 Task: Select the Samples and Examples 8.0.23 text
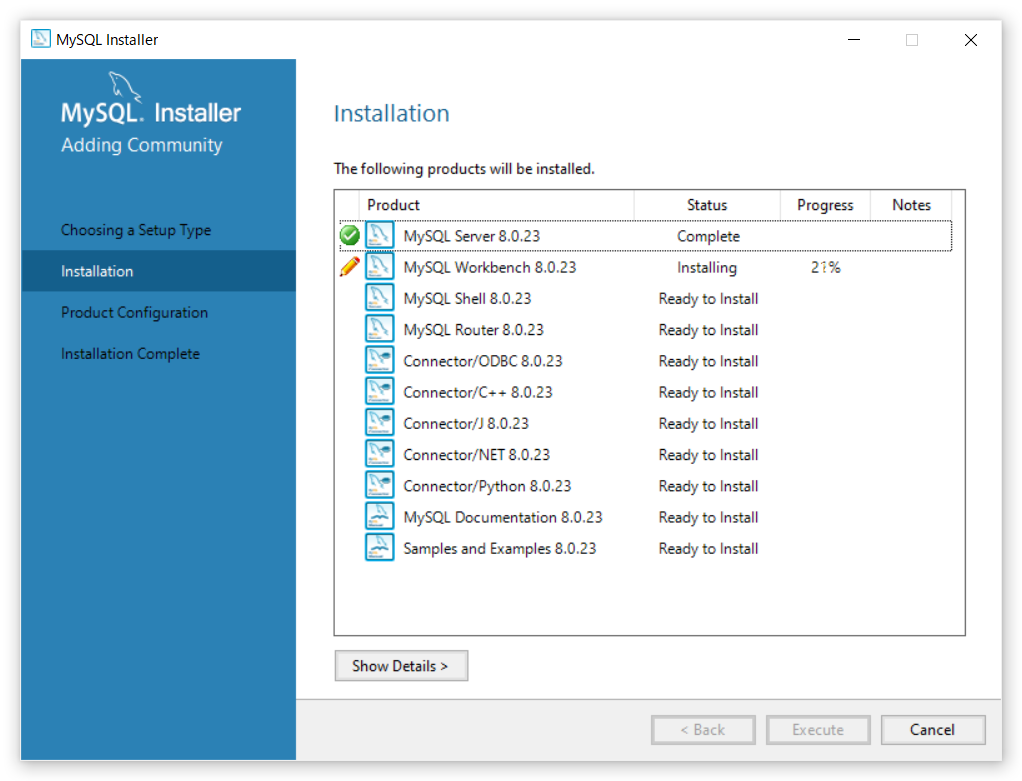[500, 549]
